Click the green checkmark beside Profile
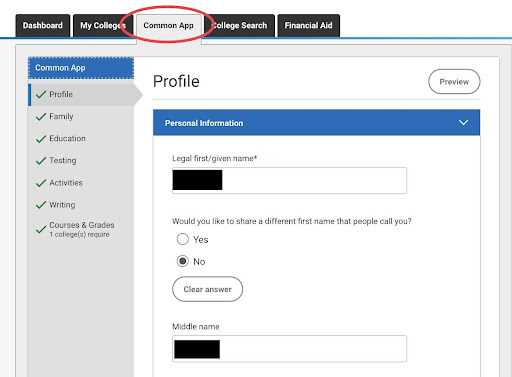 pos(41,95)
